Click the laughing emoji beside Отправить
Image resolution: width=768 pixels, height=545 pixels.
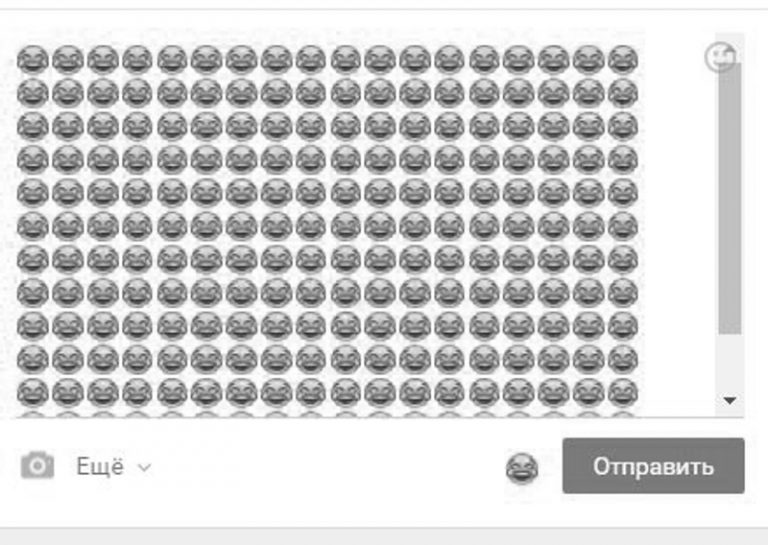tap(522, 469)
